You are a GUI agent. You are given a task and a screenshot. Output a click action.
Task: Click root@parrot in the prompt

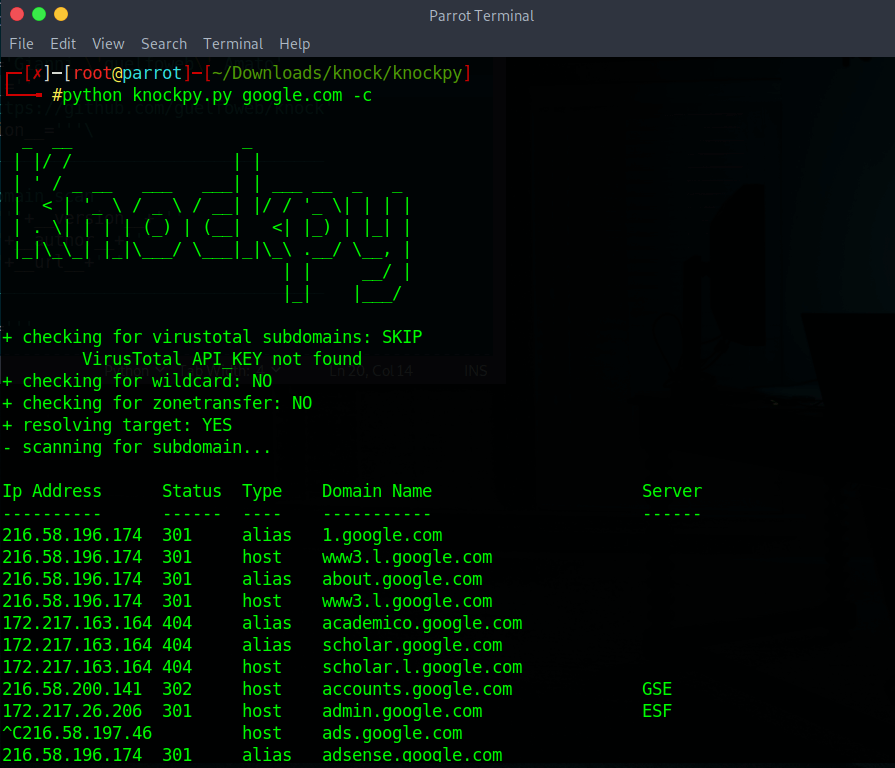(127, 73)
